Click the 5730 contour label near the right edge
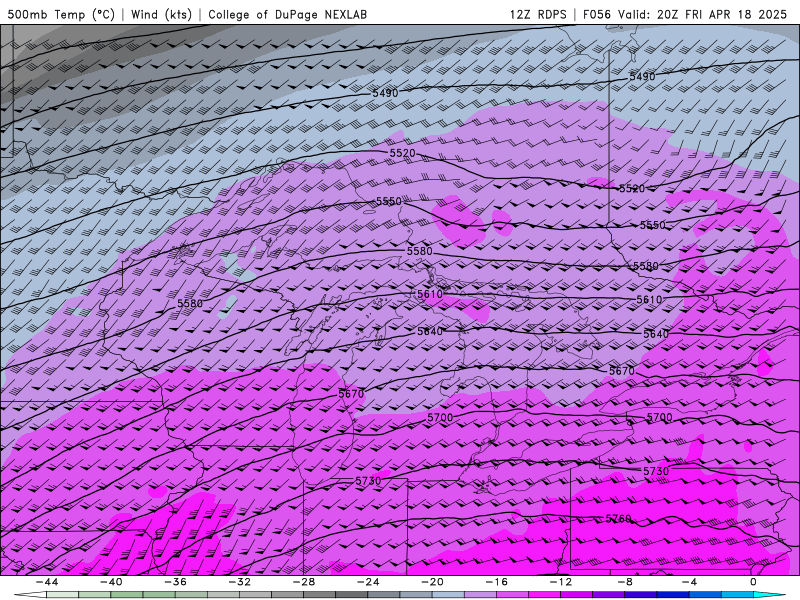Screen dimensions: 800x600 tap(656, 471)
